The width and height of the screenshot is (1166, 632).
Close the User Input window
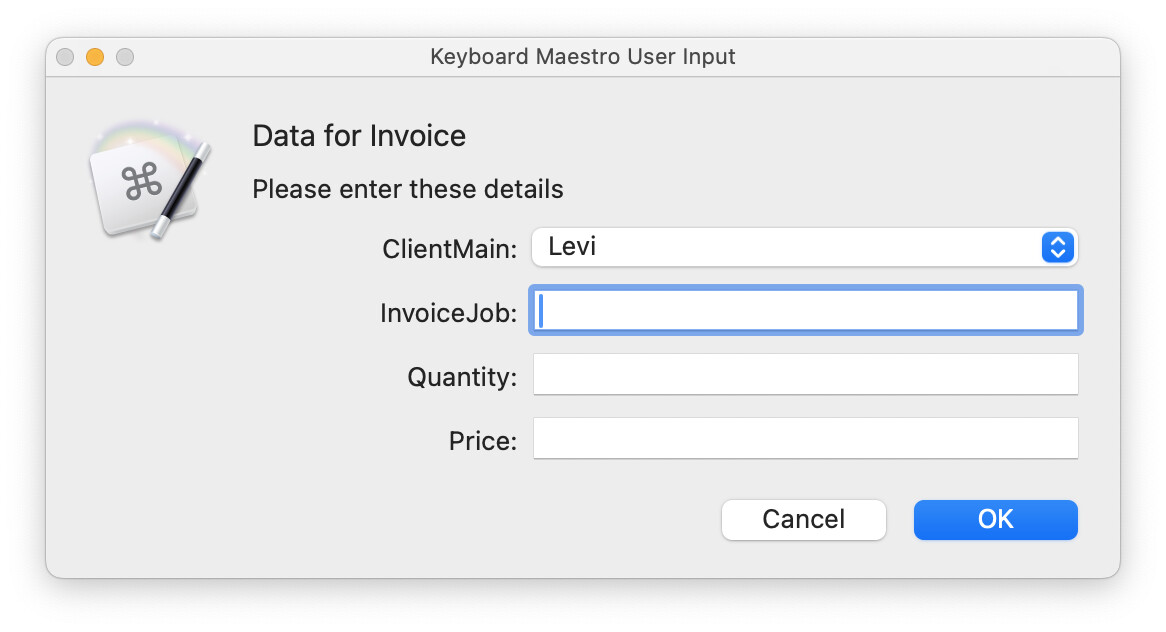tap(65, 57)
